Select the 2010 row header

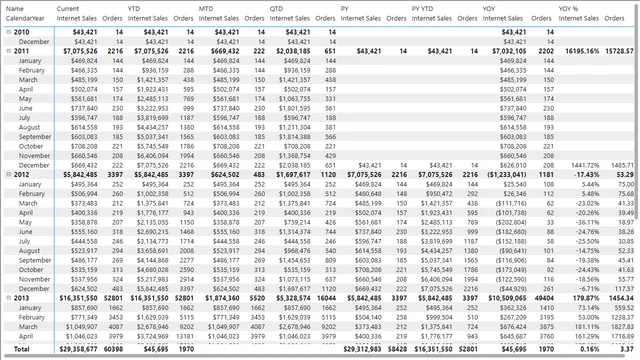(21, 32)
